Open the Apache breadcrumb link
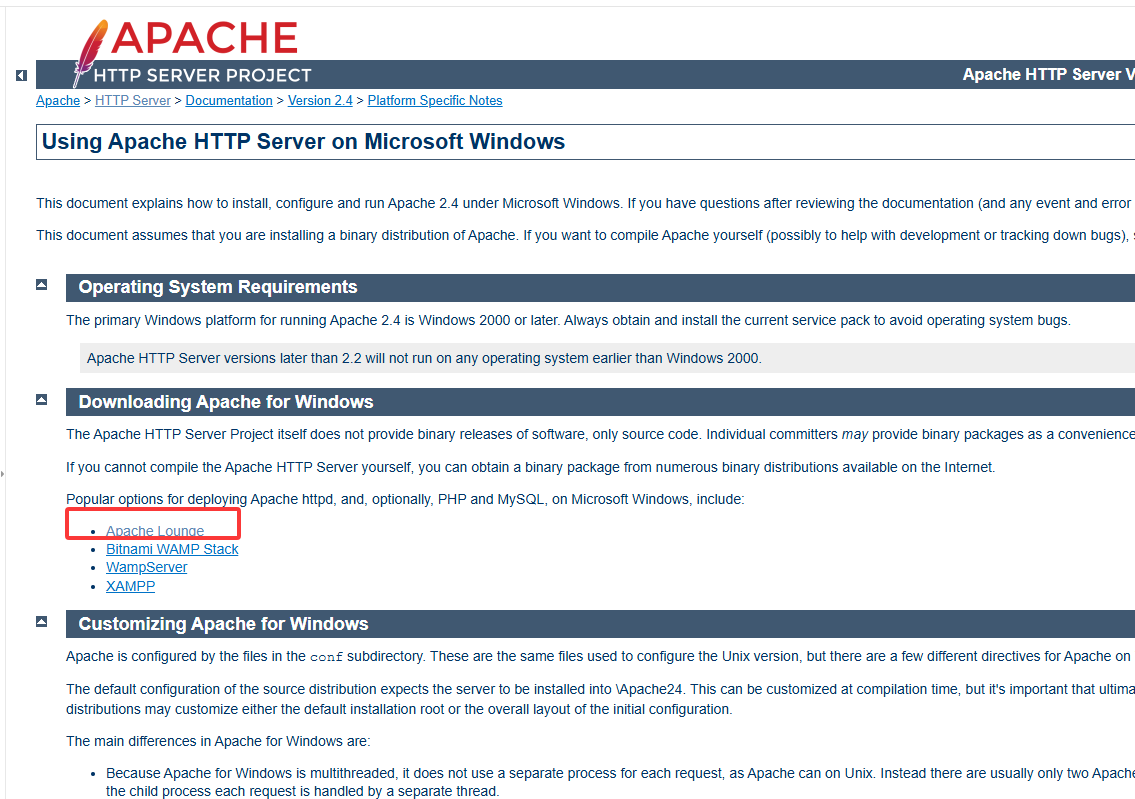This screenshot has height=799, width=1135. 58,101
